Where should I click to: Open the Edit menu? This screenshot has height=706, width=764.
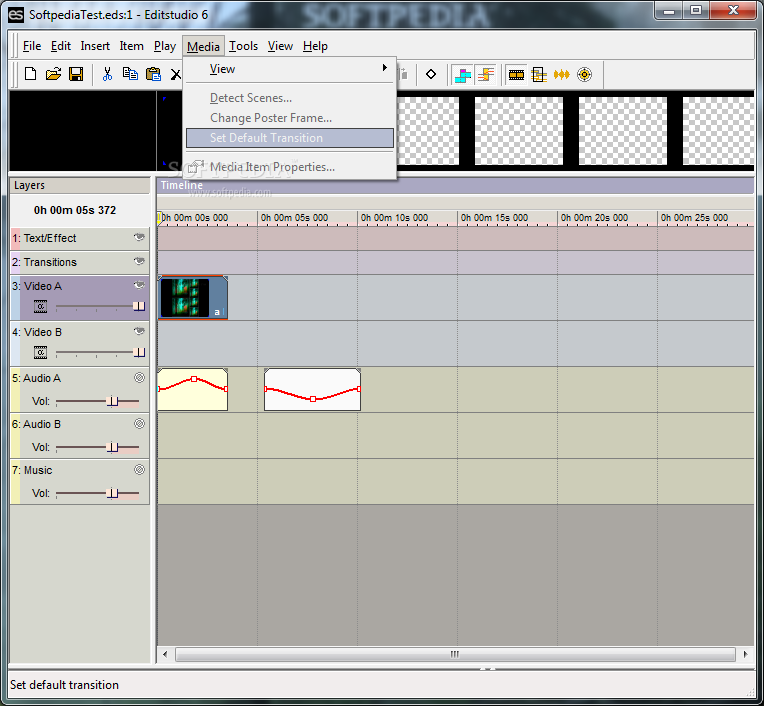[x=61, y=46]
